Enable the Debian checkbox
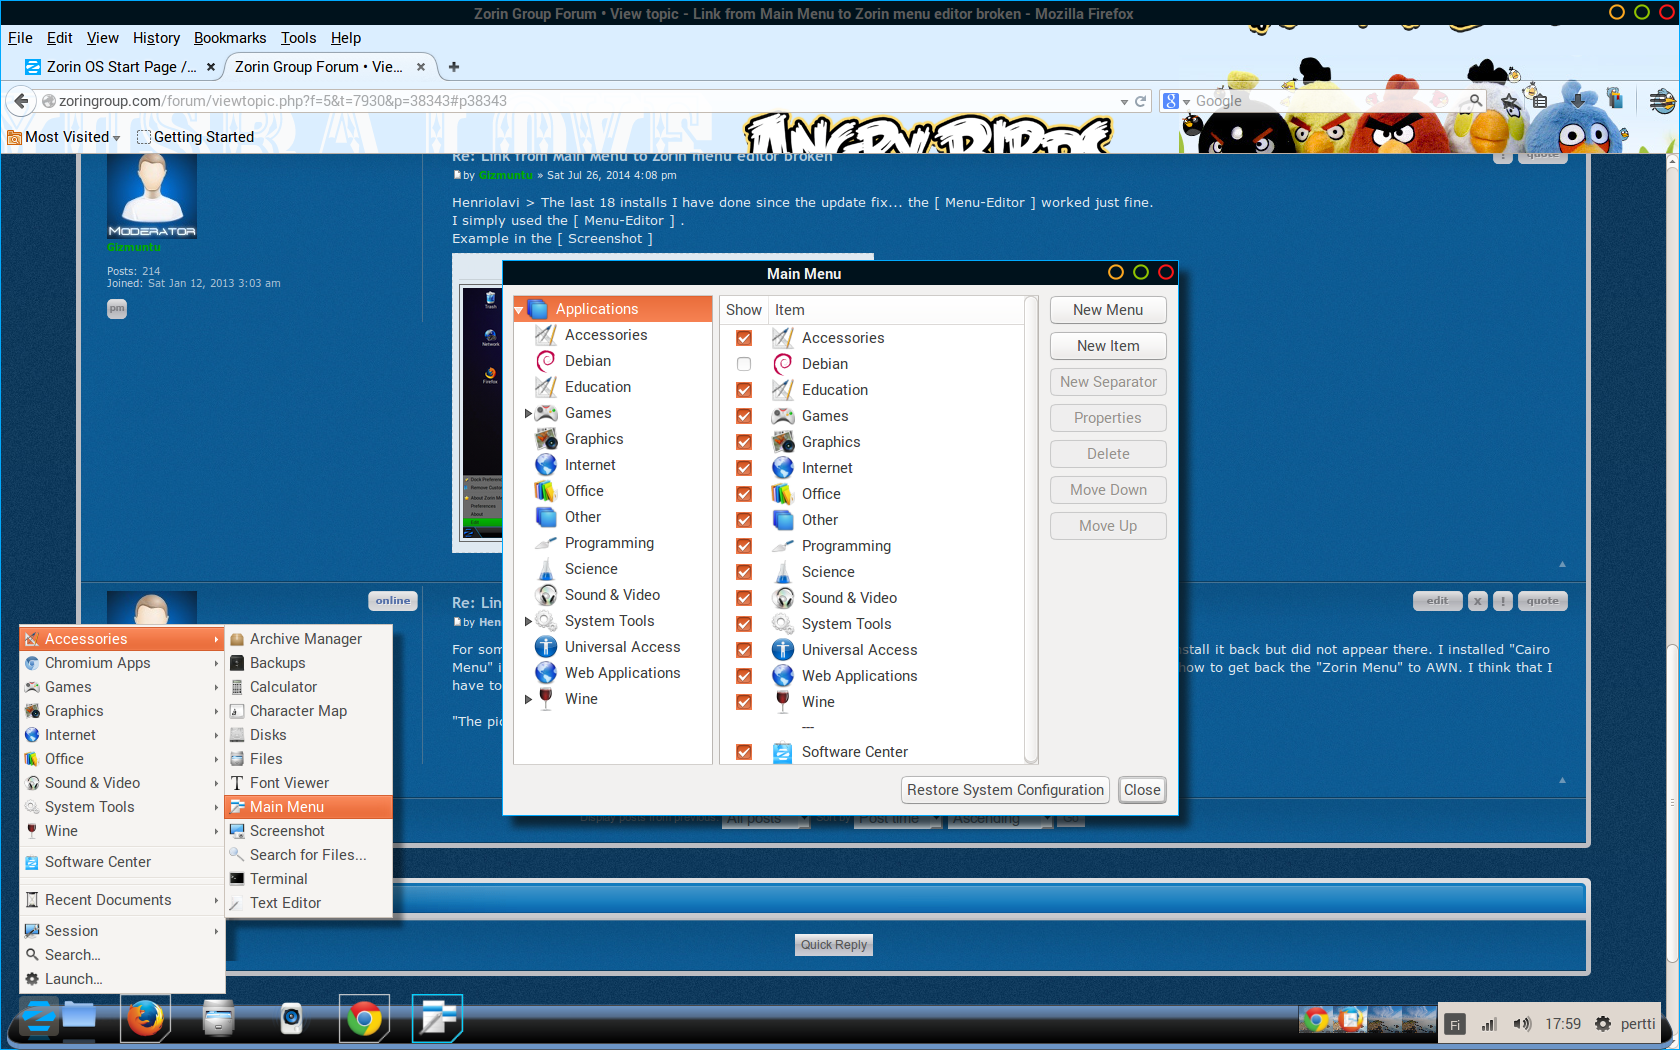This screenshot has height=1050, width=1680. (x=744, y=364)
